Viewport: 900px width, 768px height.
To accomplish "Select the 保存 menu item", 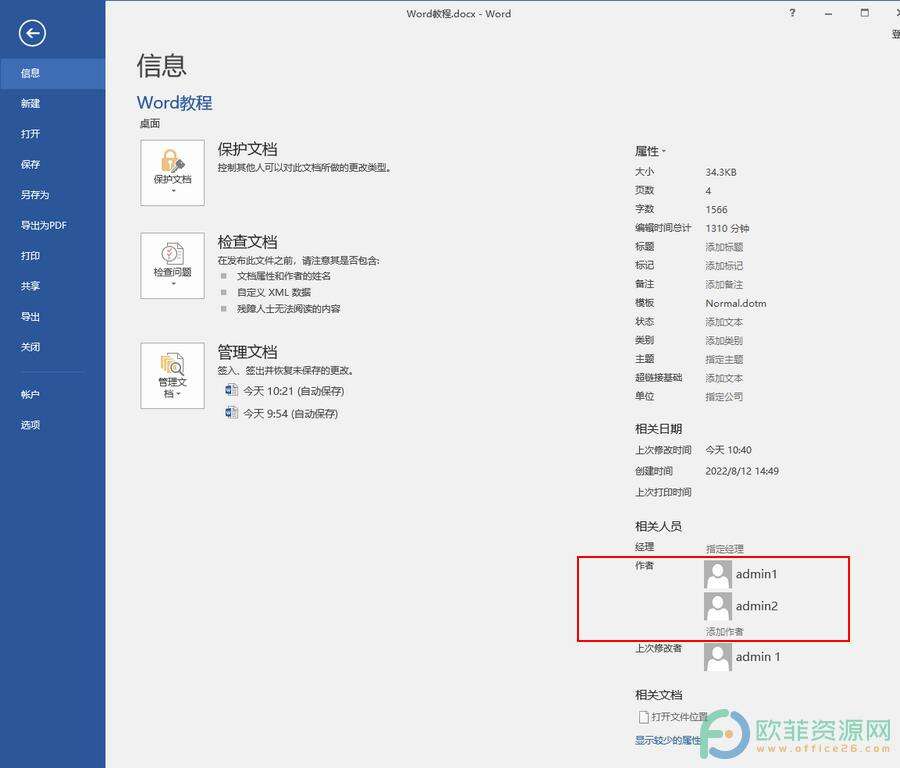I will point(52,164).
